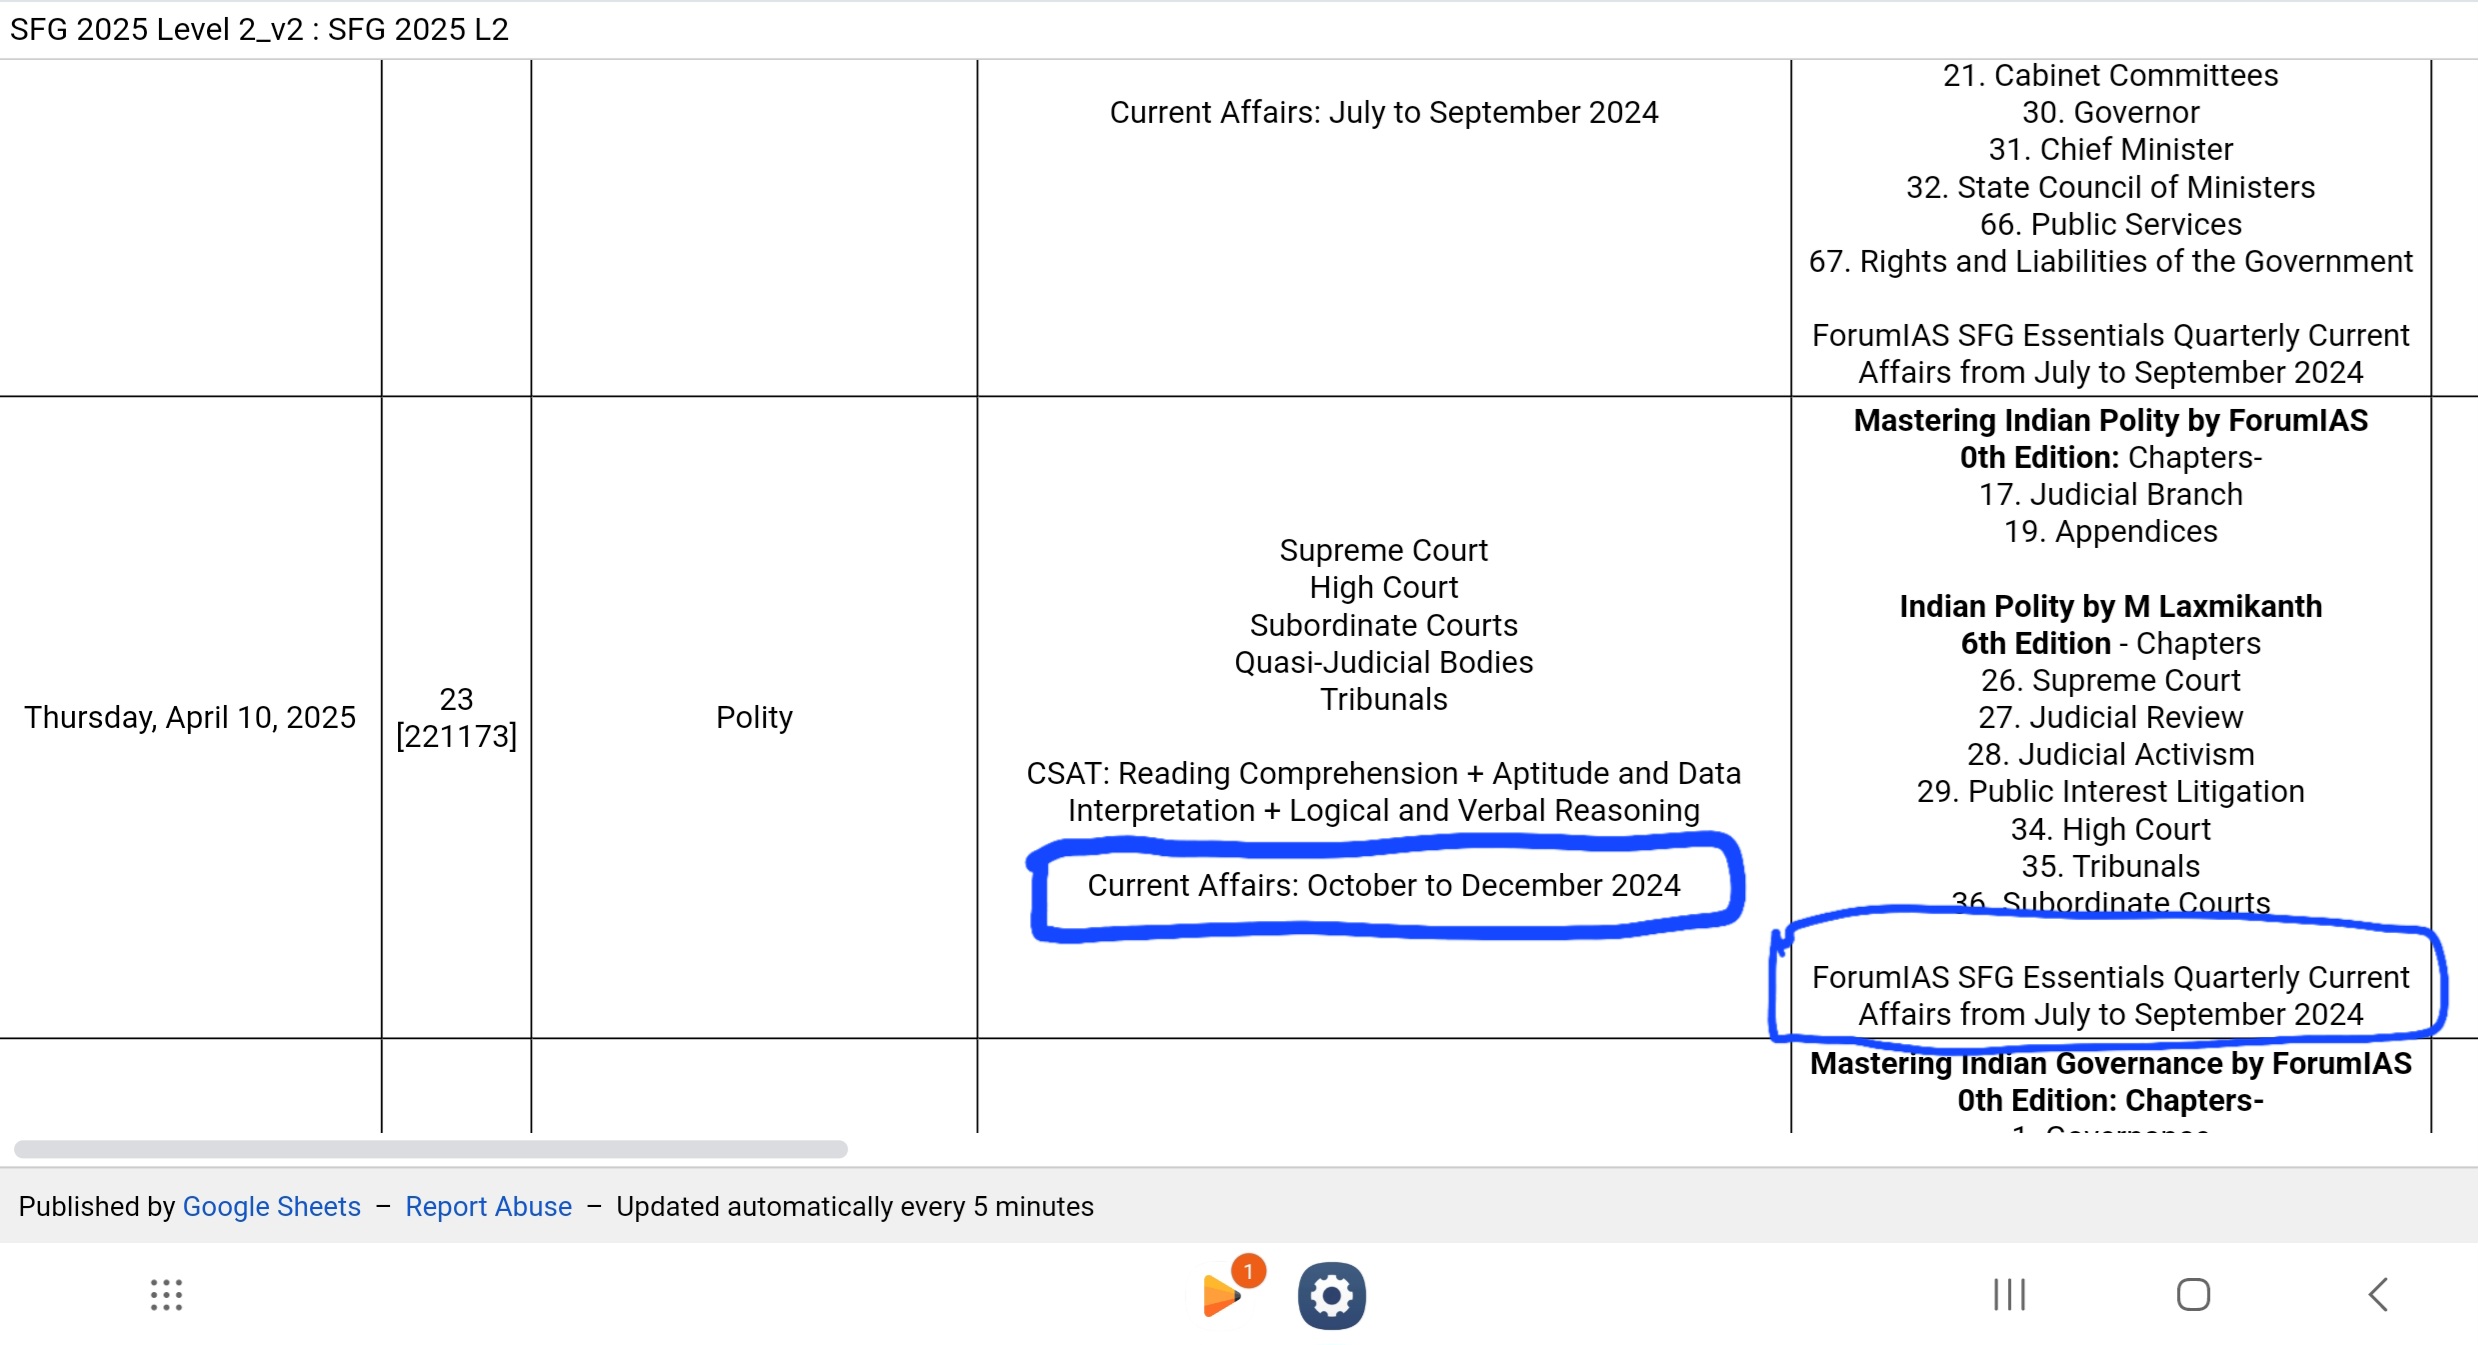The image size is (2478, 1345).
Task: Launch the blue Settings gear app
Action: pyautogui.click(x=1331, y=1295)
